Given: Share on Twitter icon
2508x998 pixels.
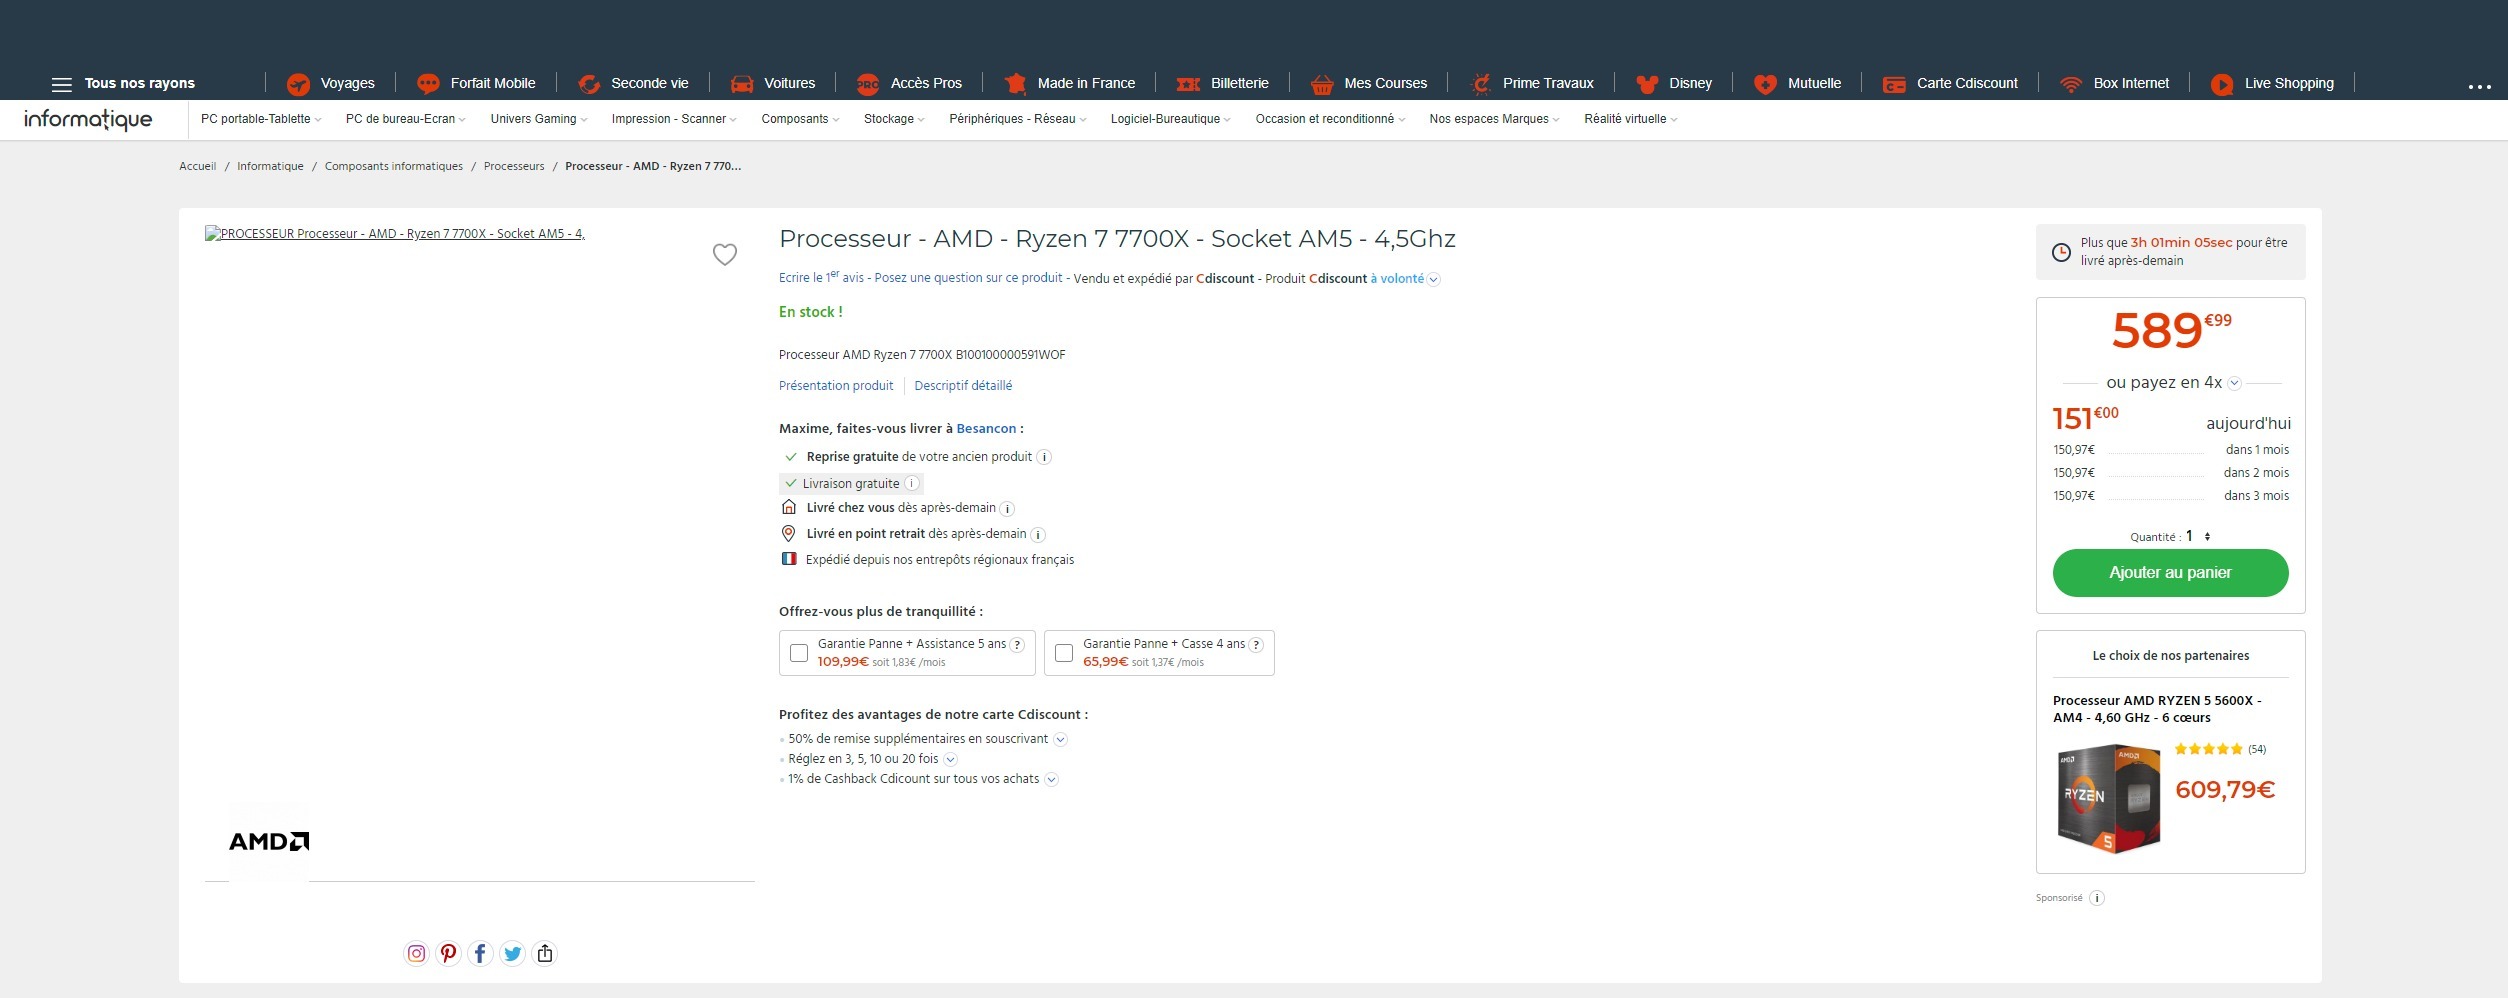Looking at the screenshot, I should click(512, 954).
